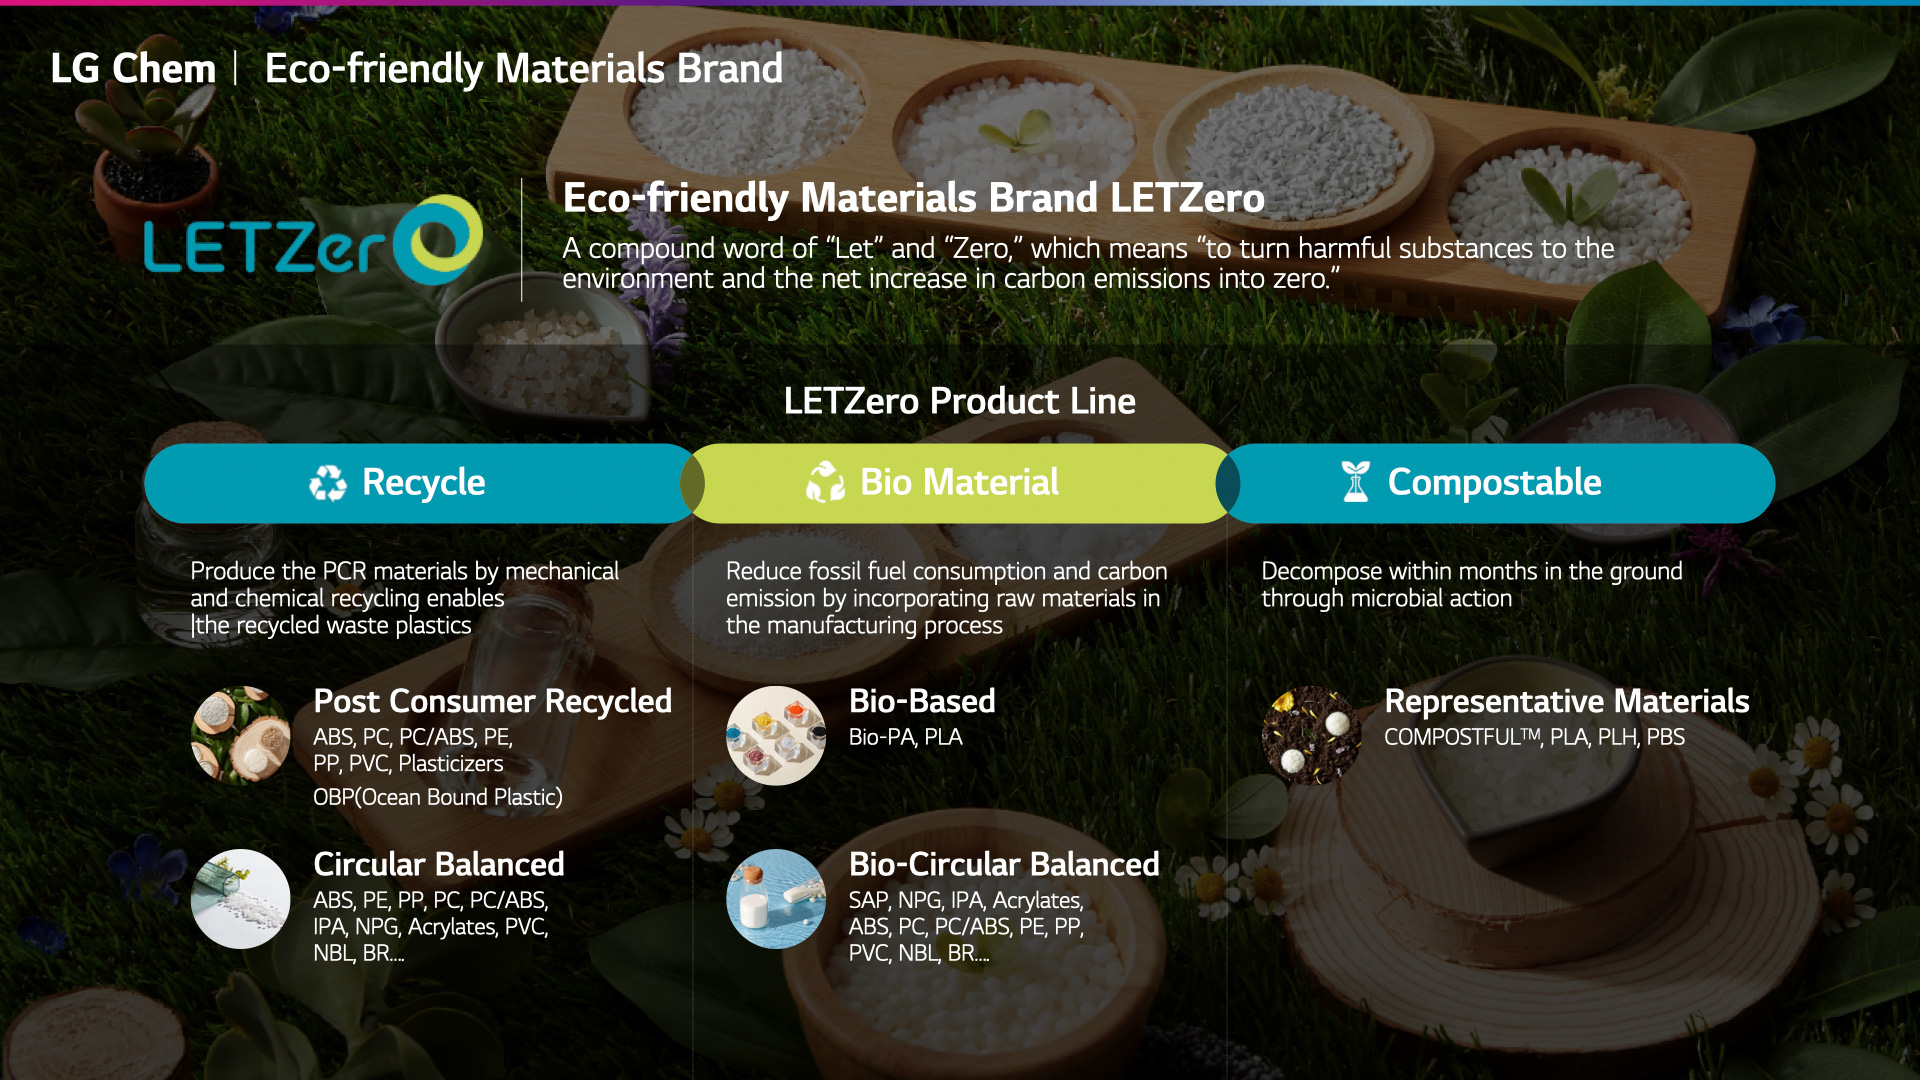Click the Post Consumer Recycled heading

(492, 702)
